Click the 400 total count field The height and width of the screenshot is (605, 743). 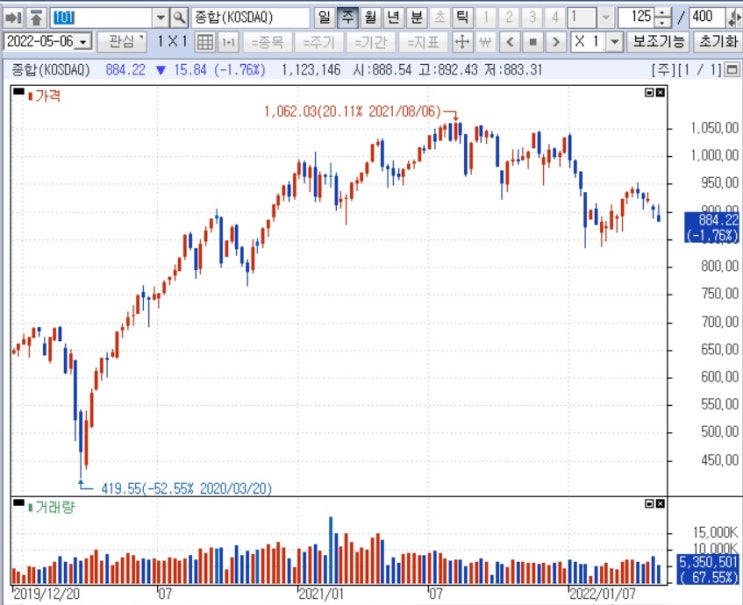tap(707, 18)
